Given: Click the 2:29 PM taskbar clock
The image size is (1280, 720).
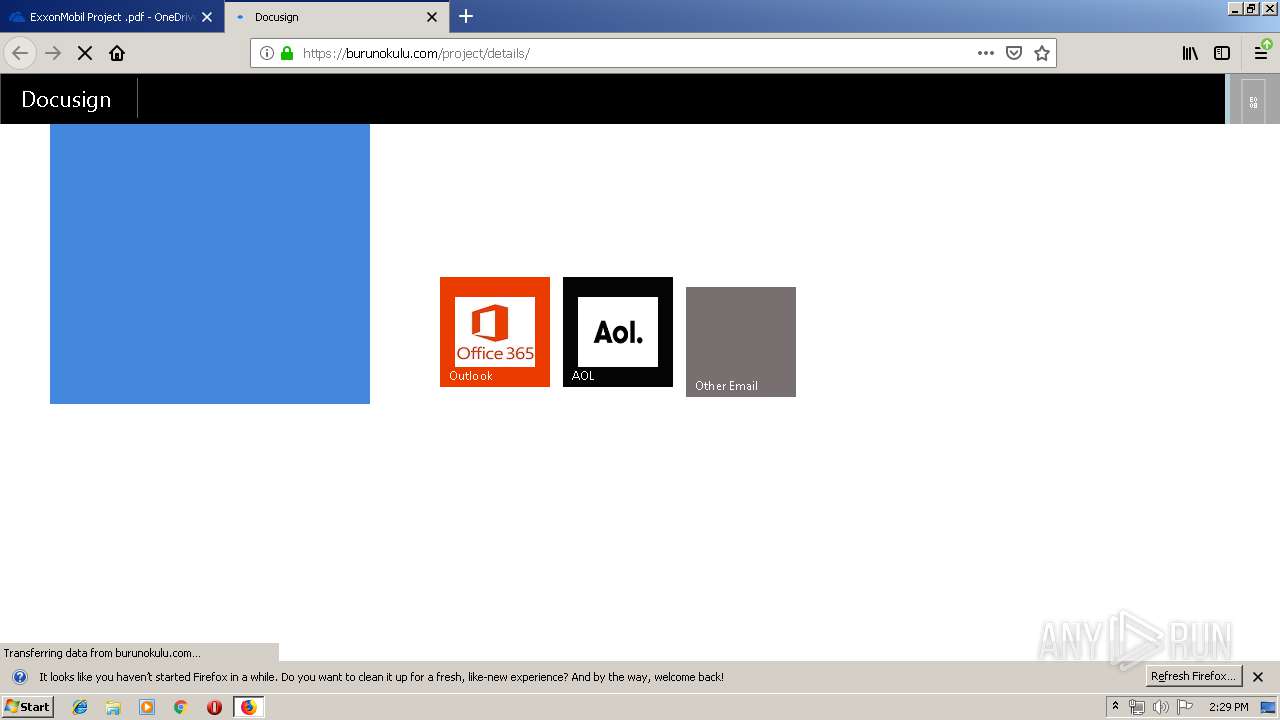Looking at the screenshot, I should [1228, 707].
